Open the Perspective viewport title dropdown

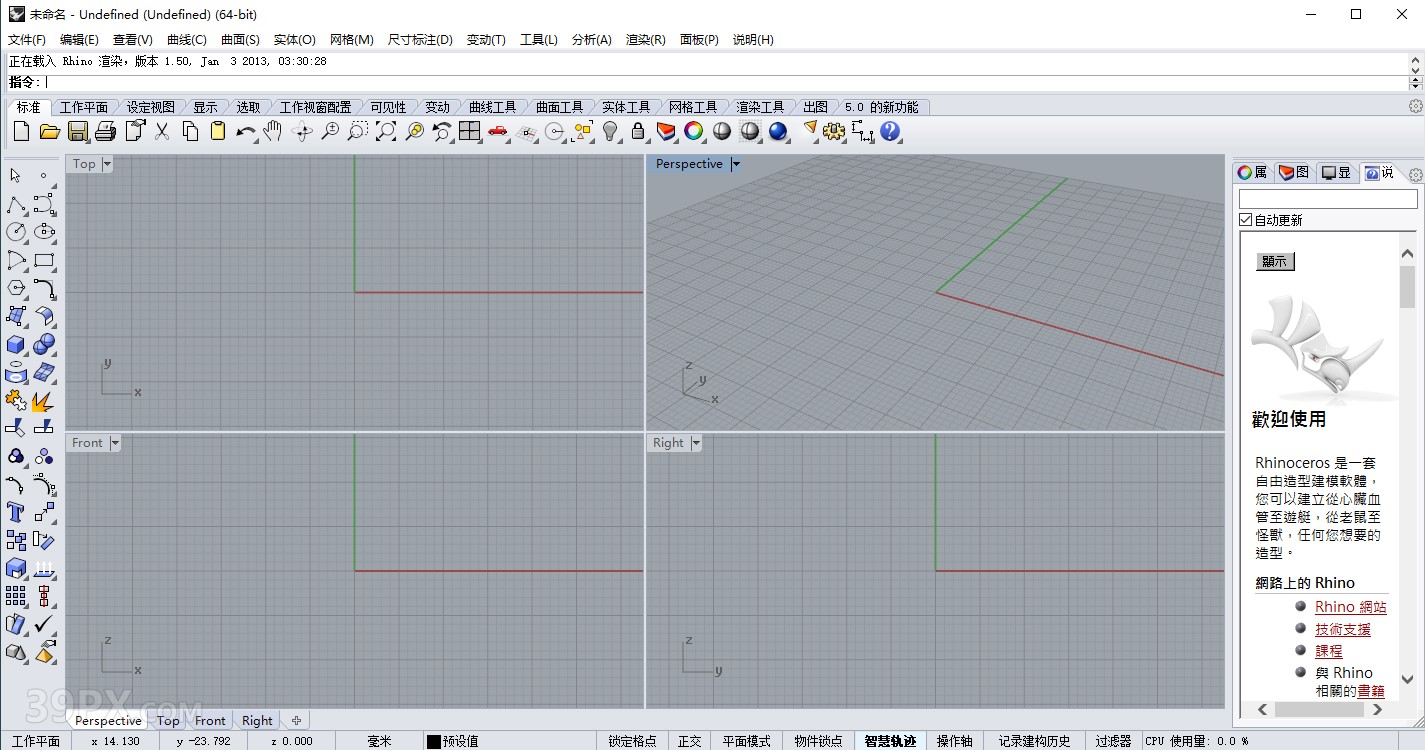coord(737,163)
